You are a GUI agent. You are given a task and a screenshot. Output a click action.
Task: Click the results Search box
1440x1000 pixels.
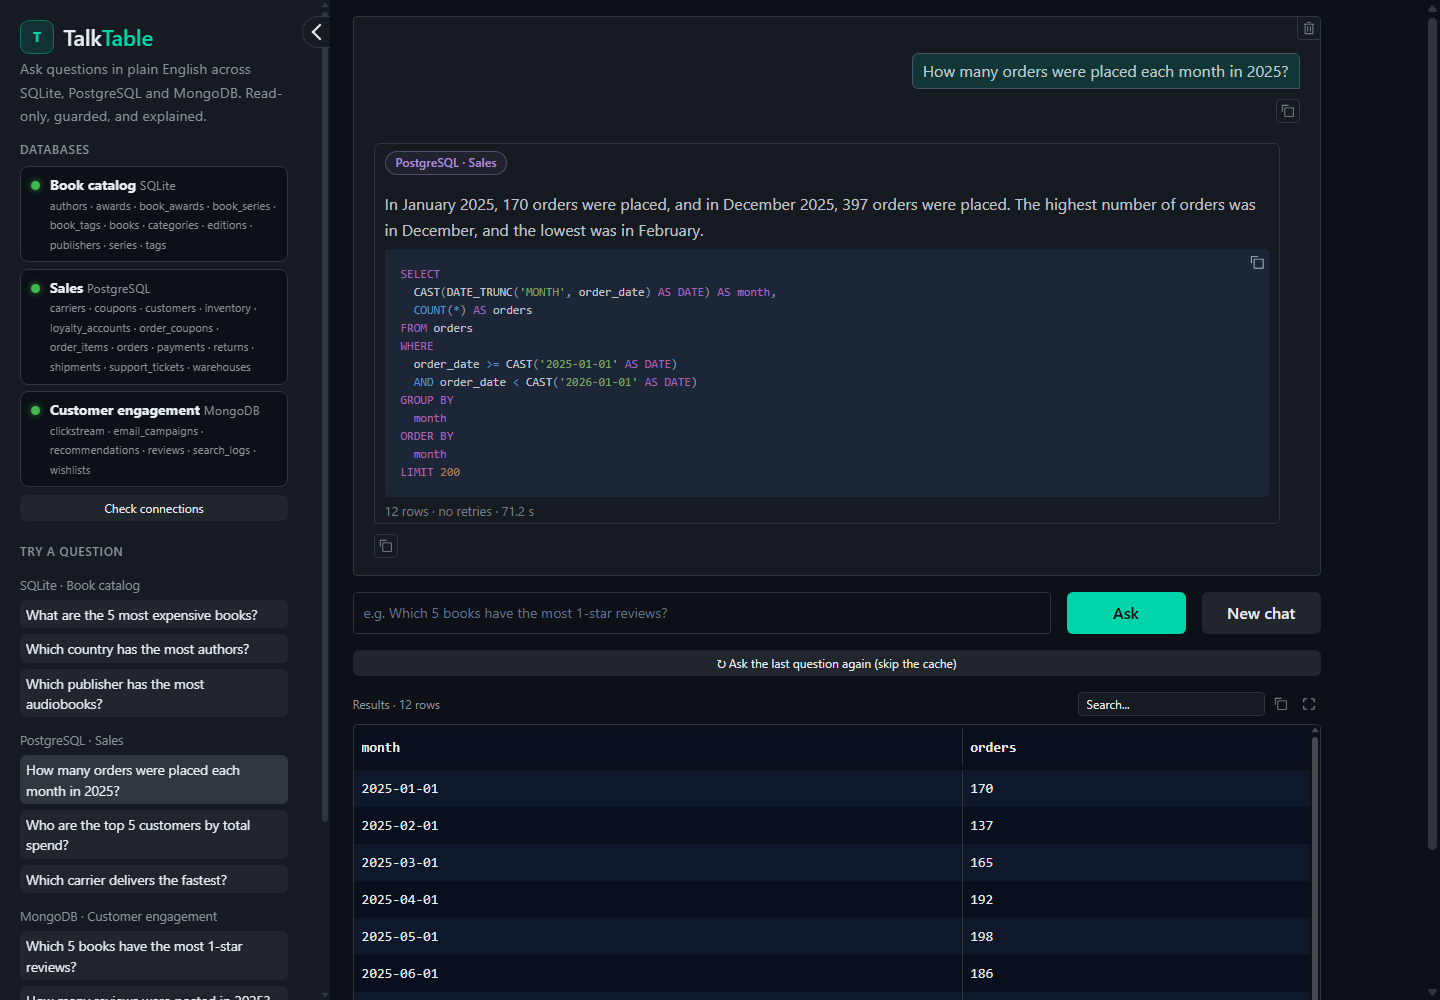(1171, 704)
